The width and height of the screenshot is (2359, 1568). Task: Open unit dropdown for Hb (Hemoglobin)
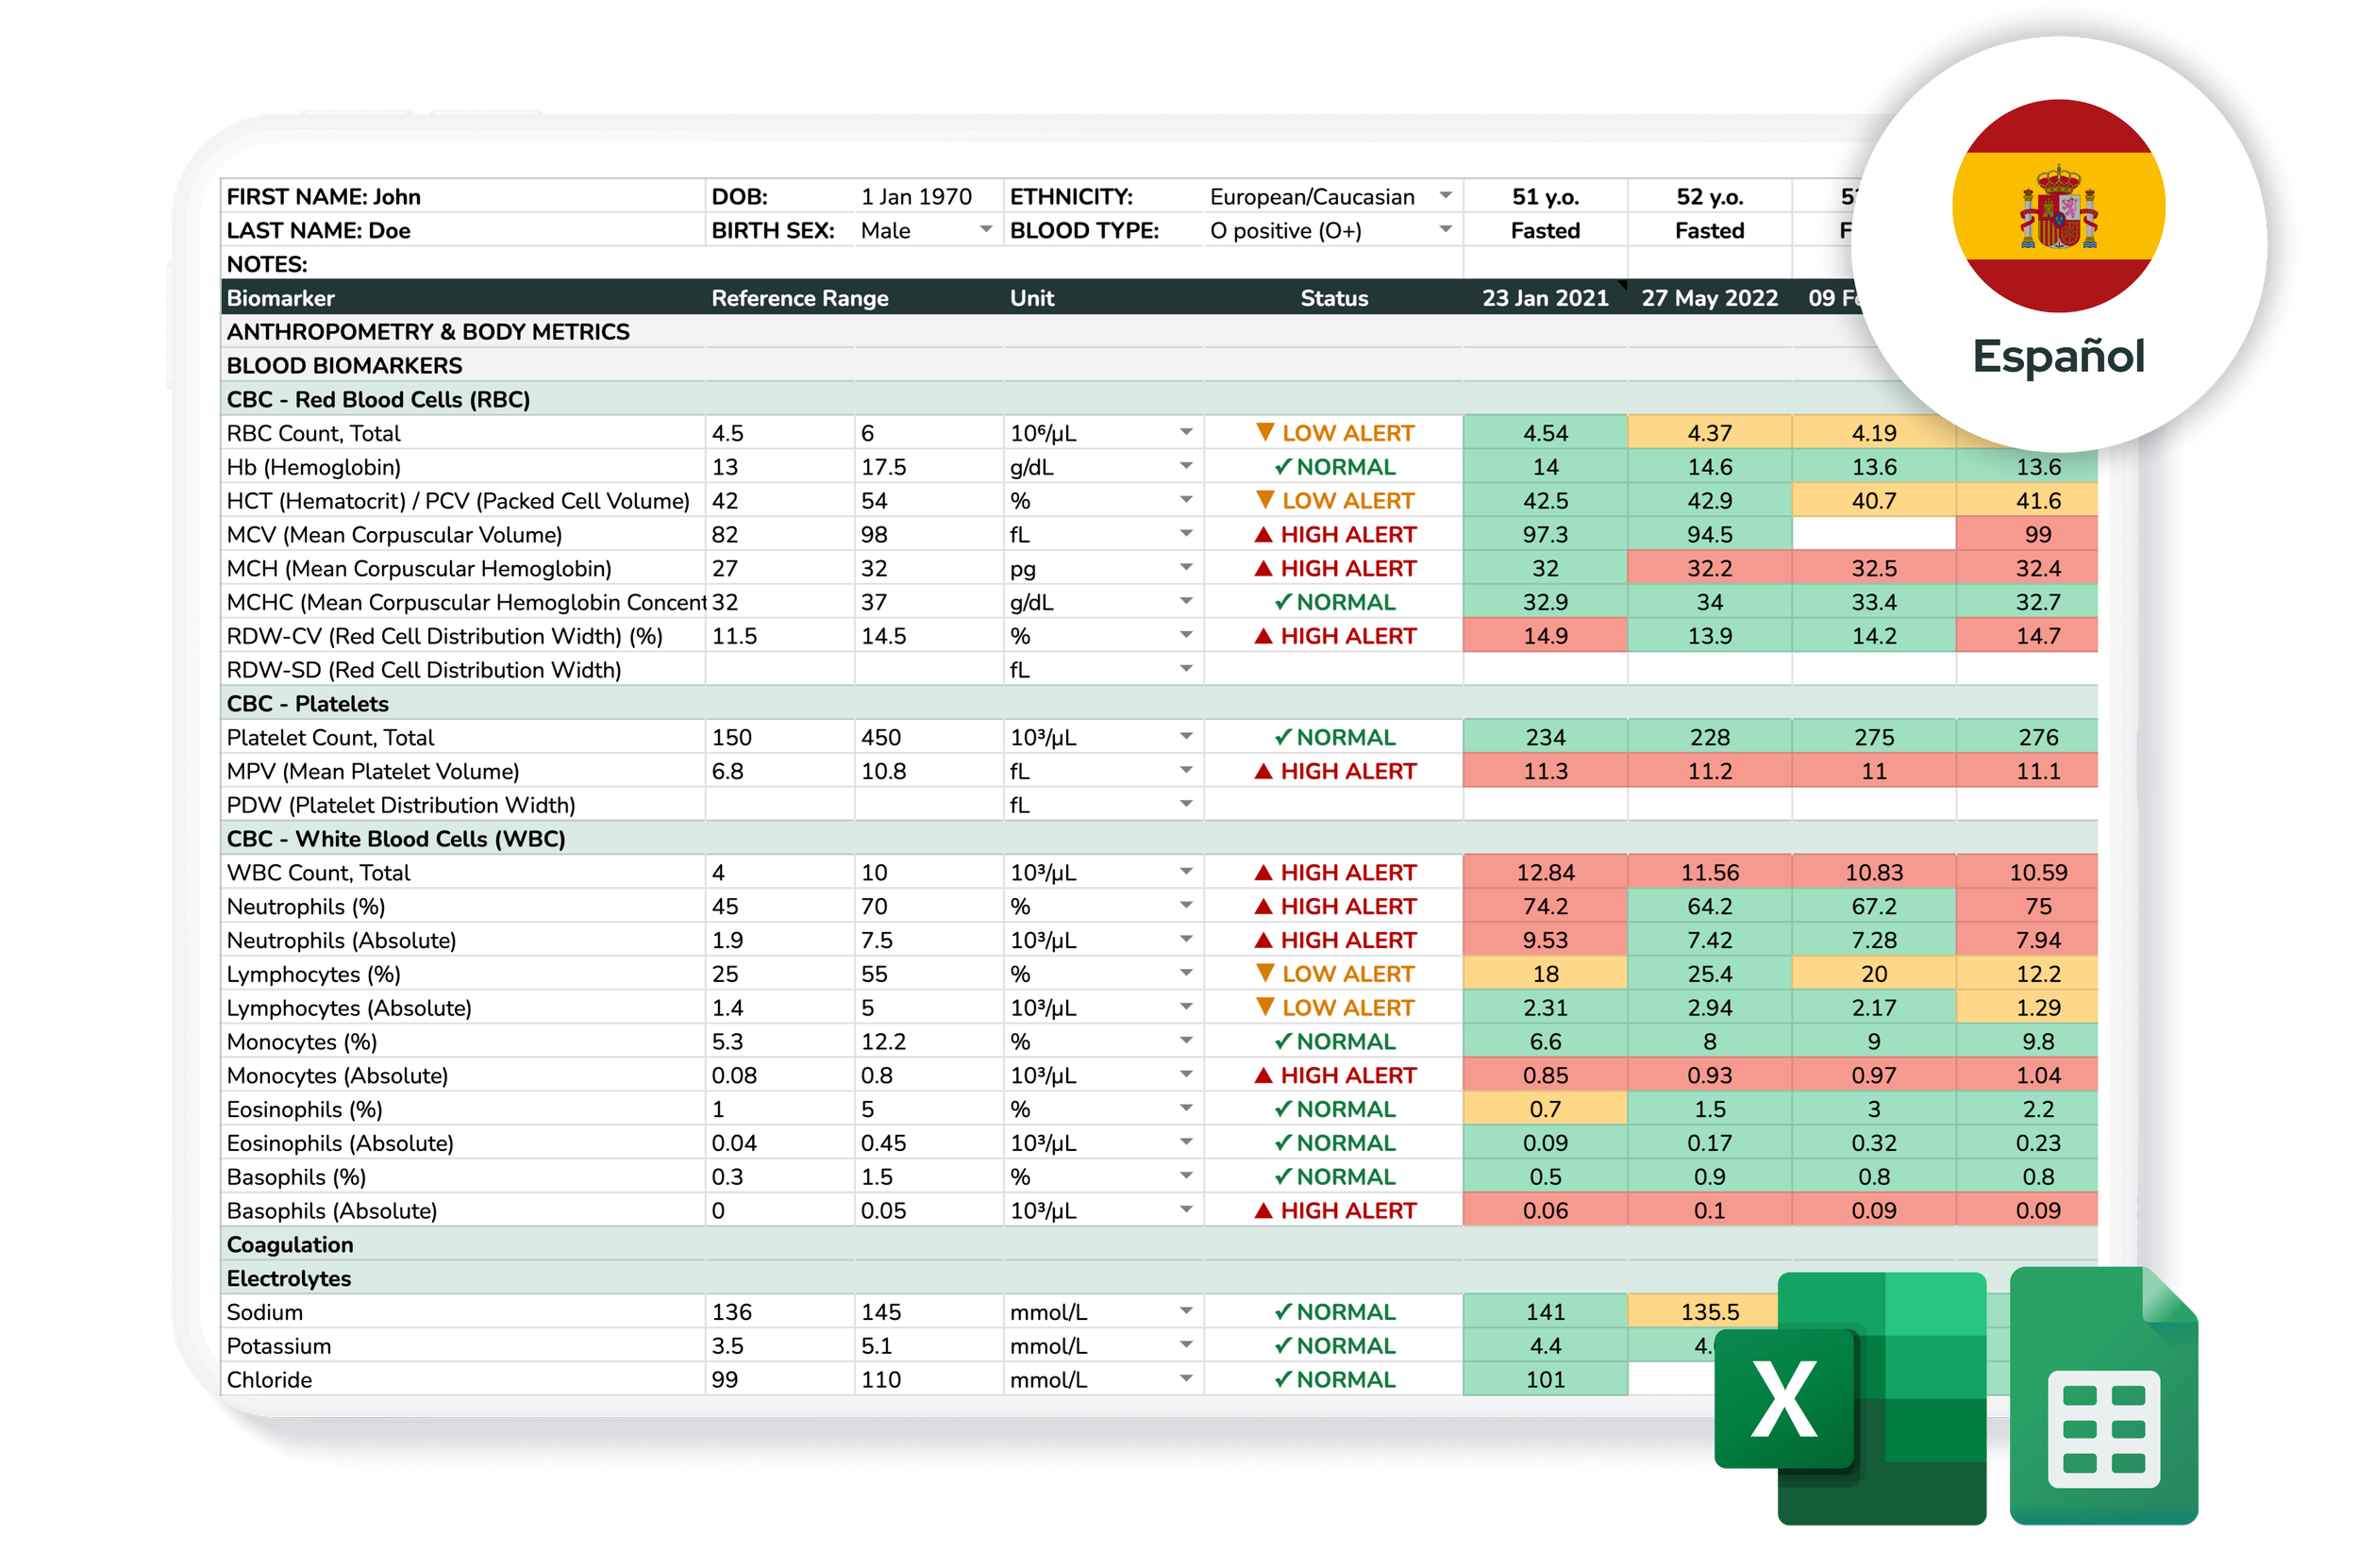[x=1186, y=467]
